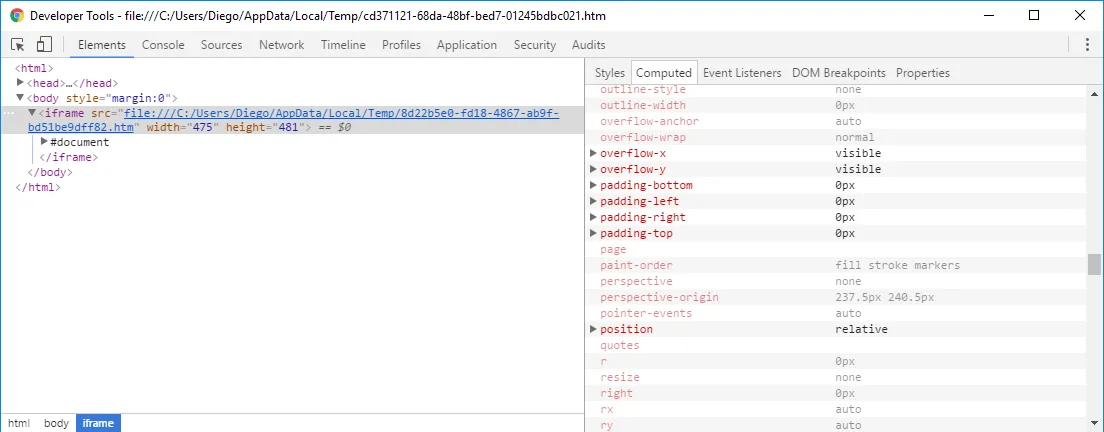The height and width of the screenshot is (432, 1104).
Task: Select html in the breadcrumb bar
Action: pos(20,424)
